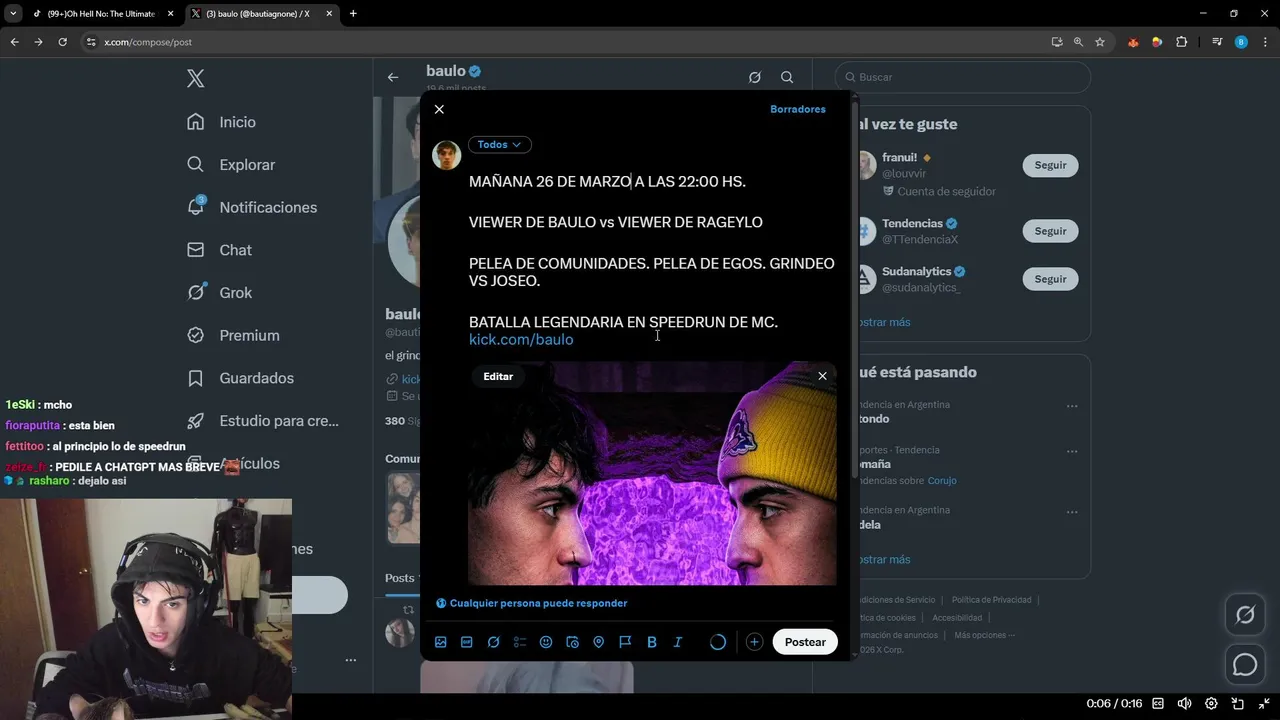Add an image with the media icon
This screenshot has height=720, width=1280.
[x=440, y=642]
